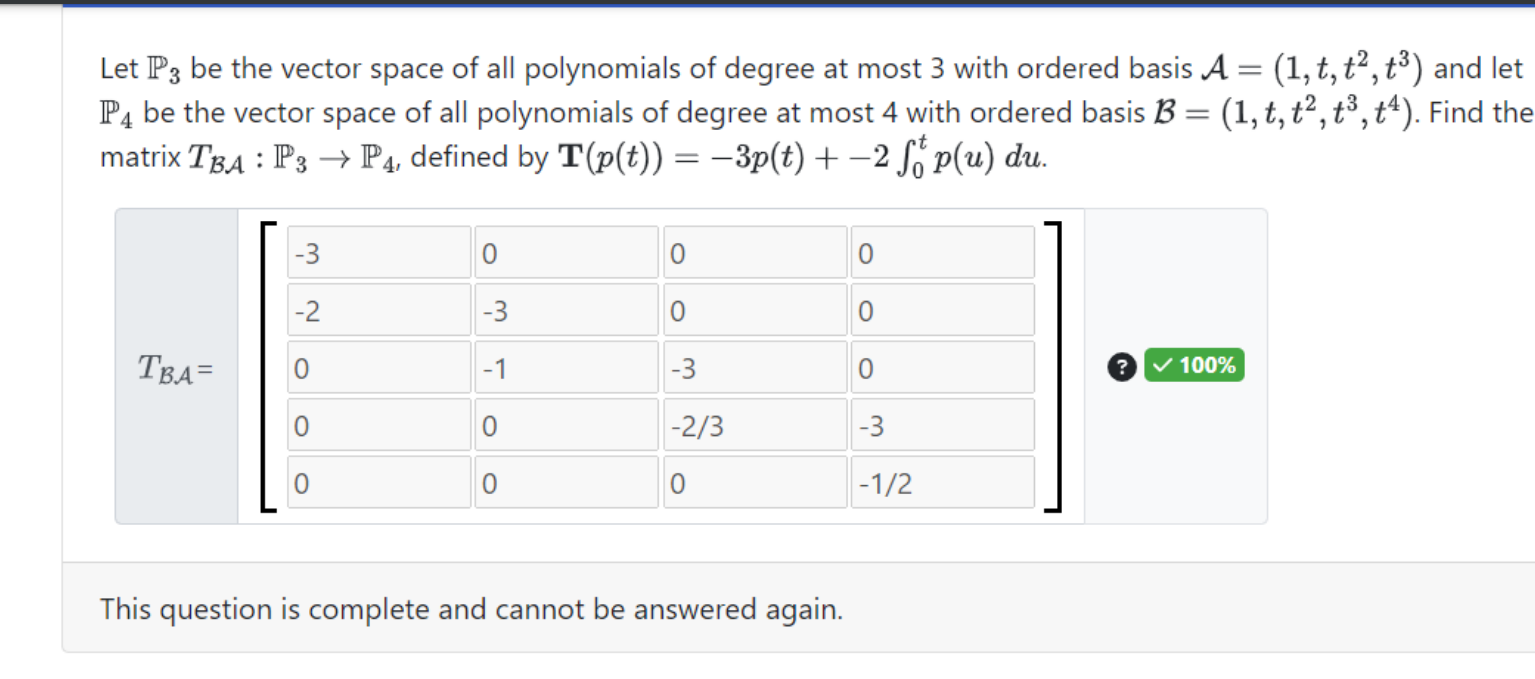The image size is (1535, 679).
Task: Select the -3 entry in row four
Action: coord(941,425)
